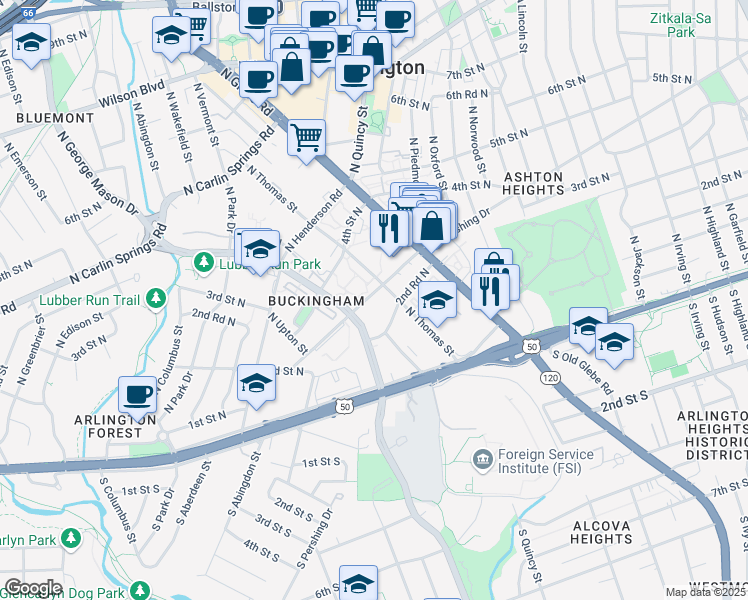Select the school marker above Bluemont near 6th St N
Viewport: 748px width, 600px height.
32,43
